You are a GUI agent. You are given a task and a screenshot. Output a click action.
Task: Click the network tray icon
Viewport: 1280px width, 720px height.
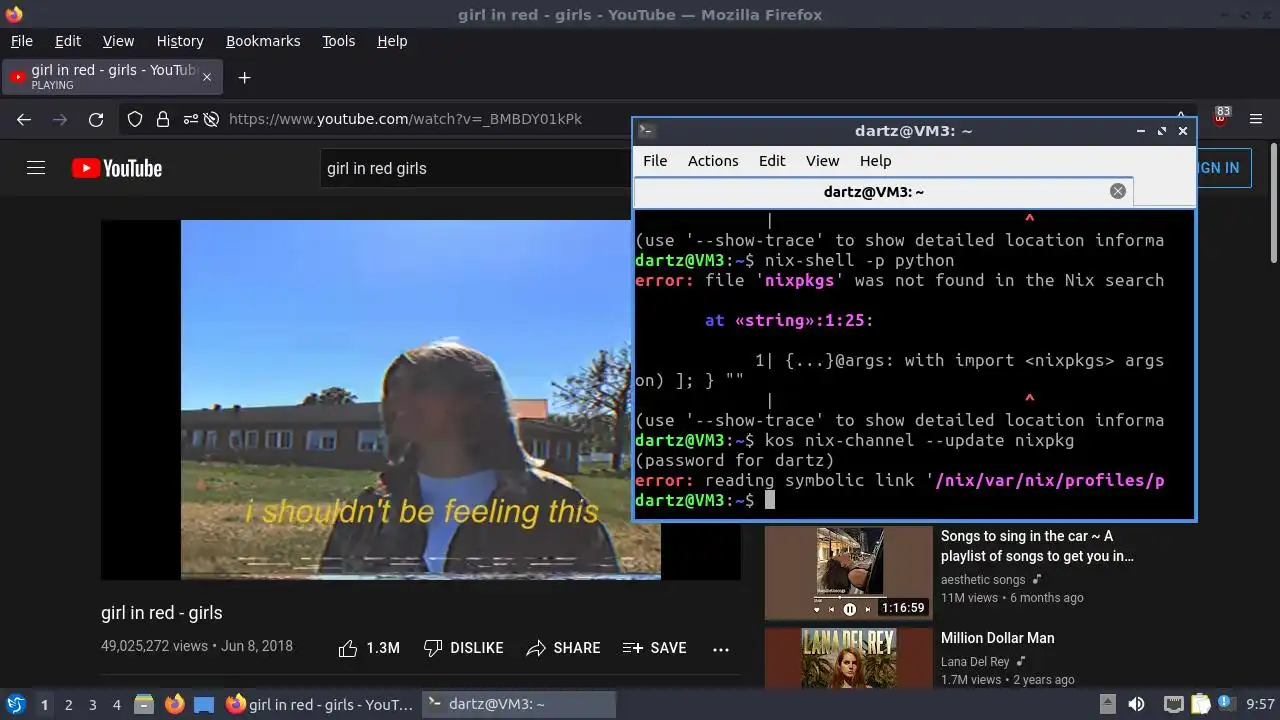click(1174, 705)
